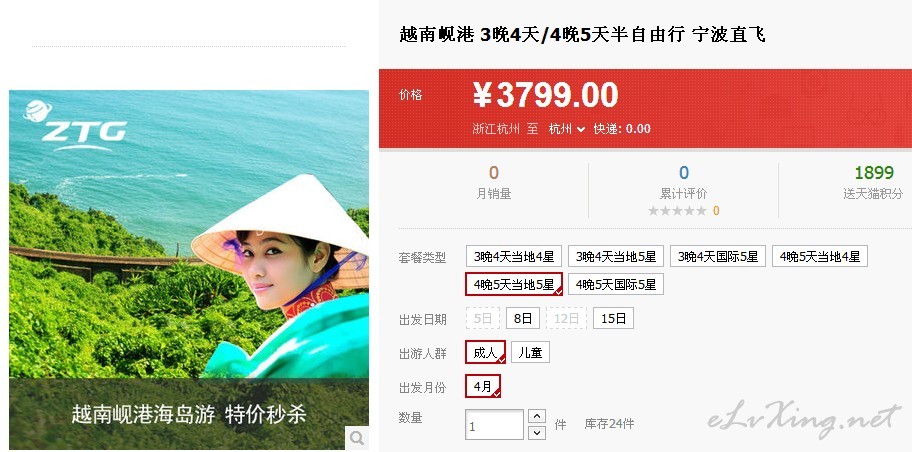Select package 3晚4天当地5星
The width and height of the screenshot is (912, 452).
616,256
